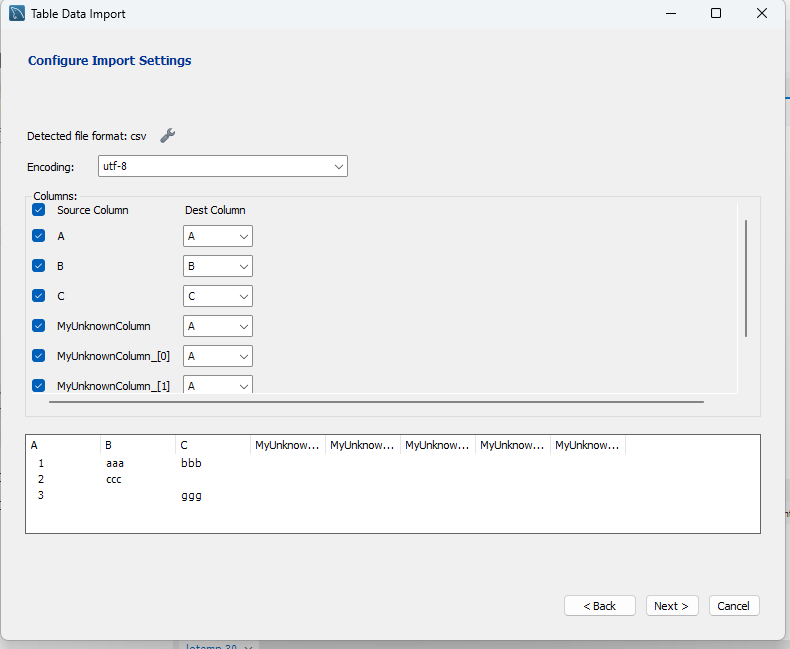The width and height of the screenshot is (790, 649).
Task: Open the Encoding utf-8 dropdown
Action: pos(223,166)
